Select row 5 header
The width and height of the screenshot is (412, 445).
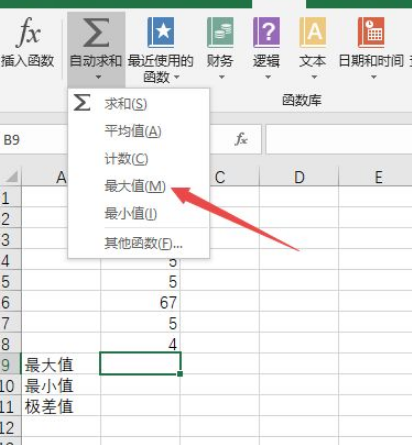pyautogui.click(x=10, y=282)
